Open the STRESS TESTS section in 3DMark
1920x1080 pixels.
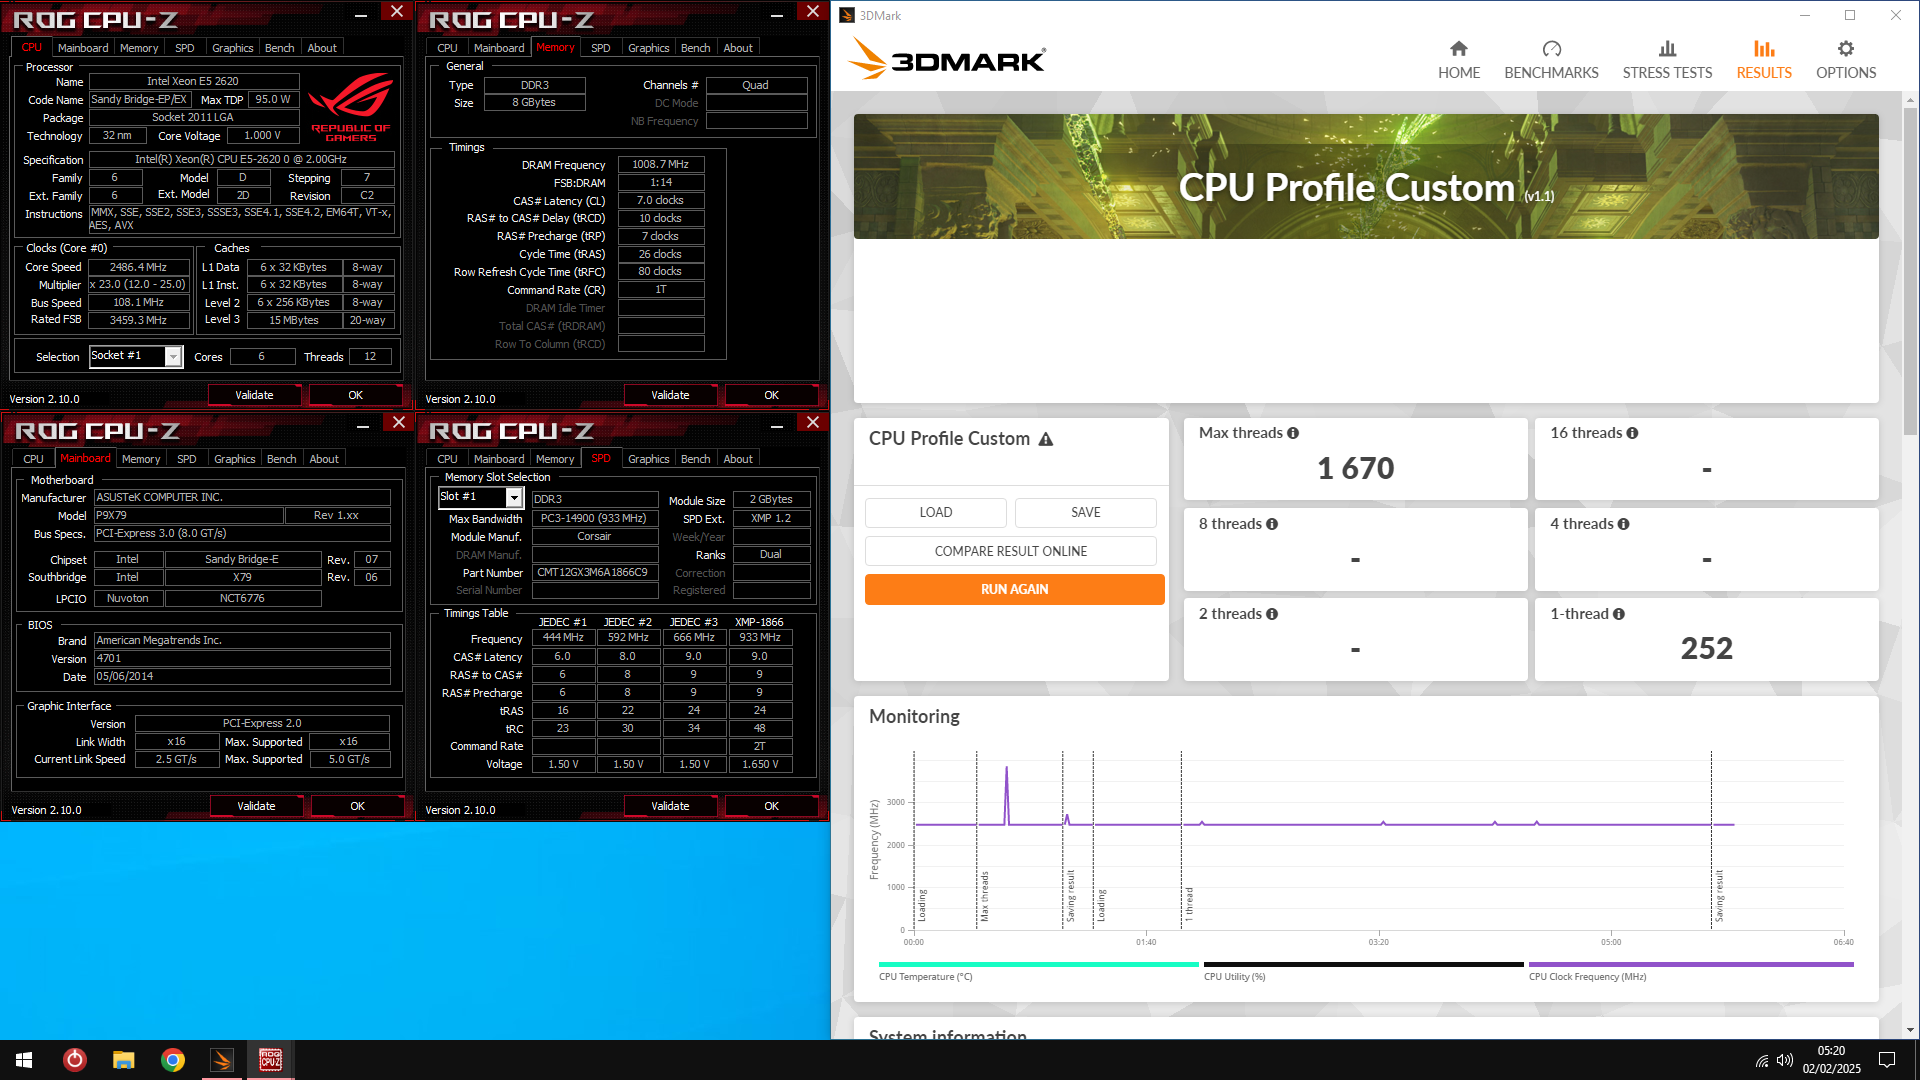(1667, 60)
